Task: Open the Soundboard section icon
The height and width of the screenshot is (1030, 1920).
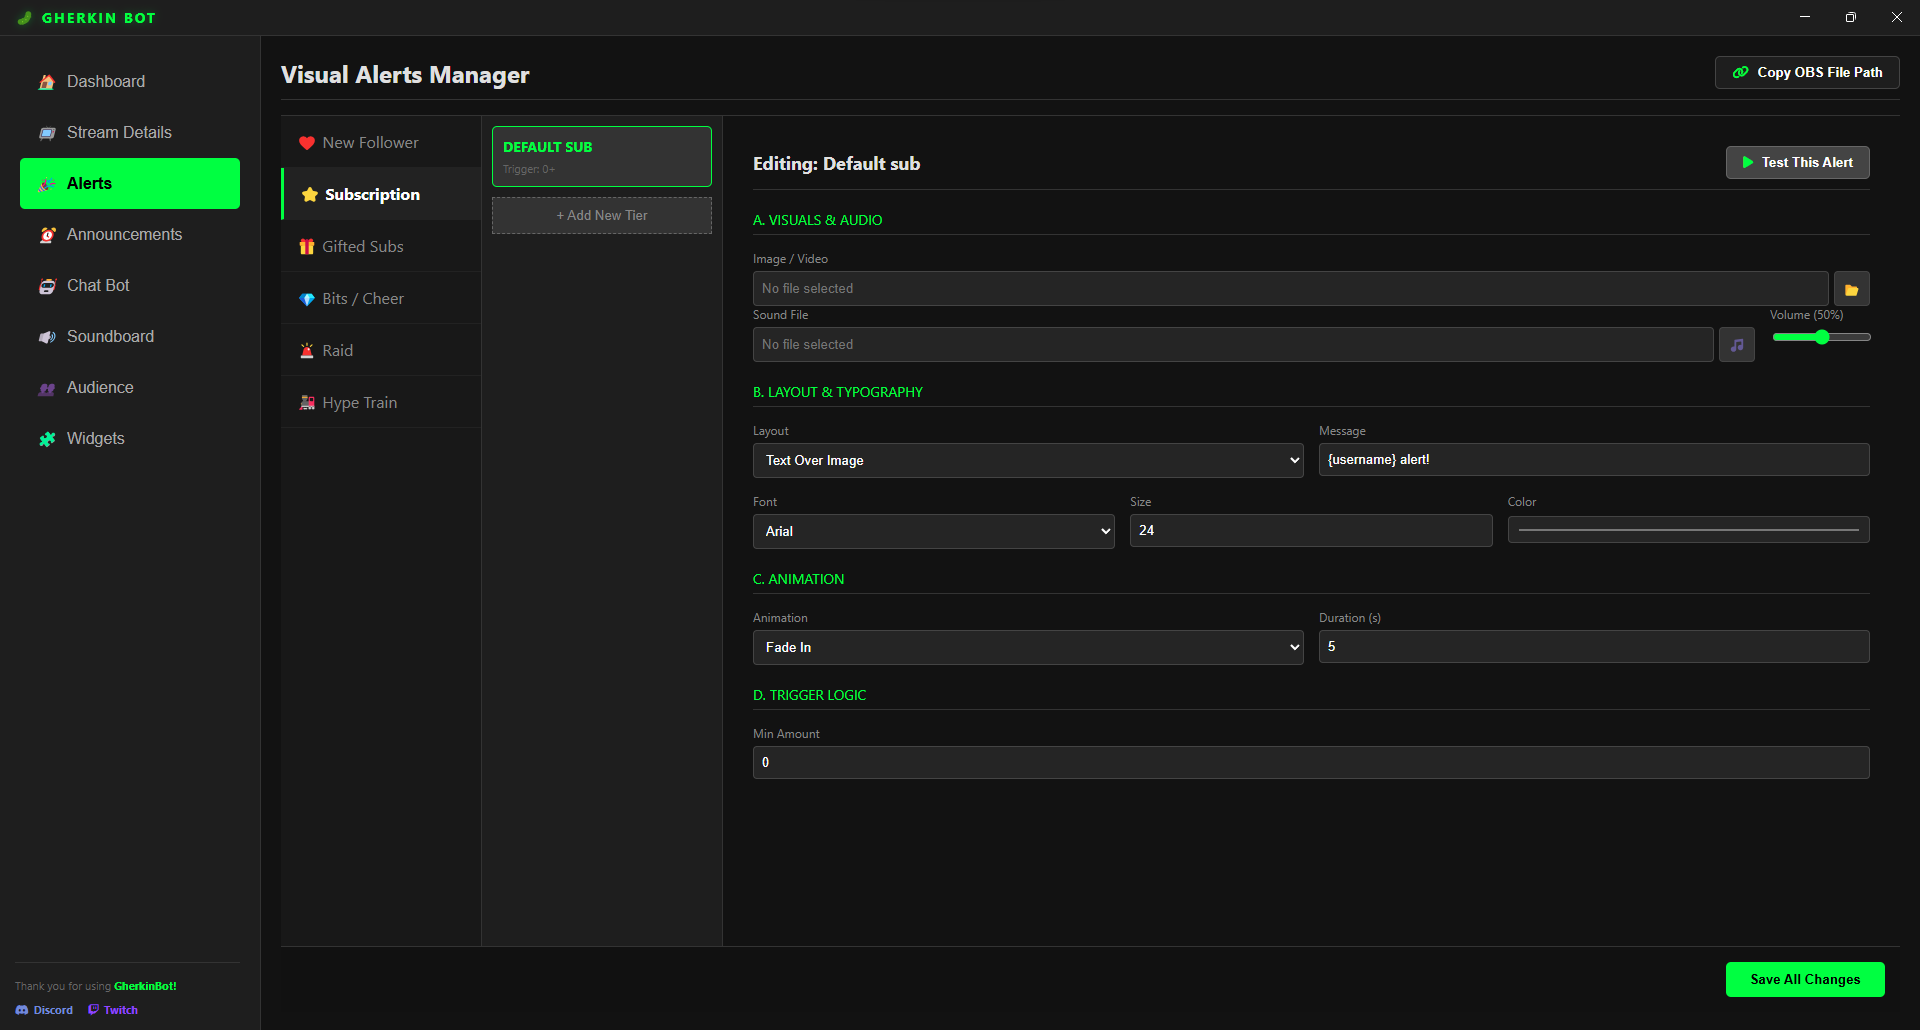Action: tap(47, 337)
